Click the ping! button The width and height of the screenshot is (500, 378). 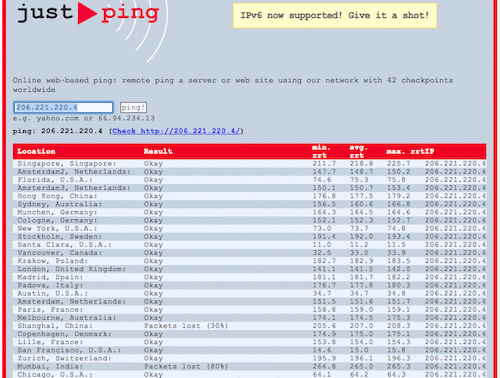click(x=133, y=108)
